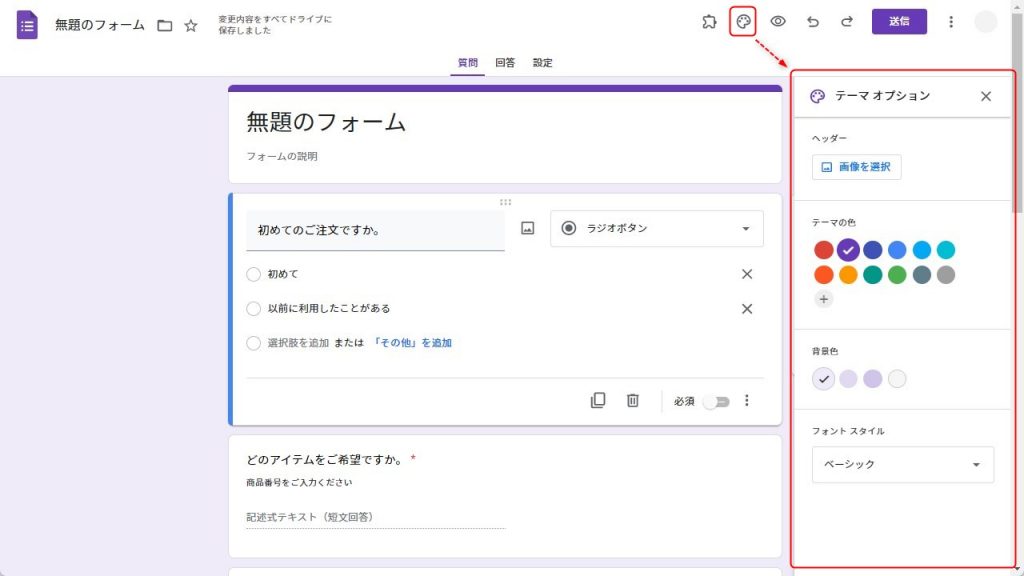Click the 商品番号をご入力ください description text
Image resolution: width=1024 pixels, height=576 pixels.
coord(299,483)
